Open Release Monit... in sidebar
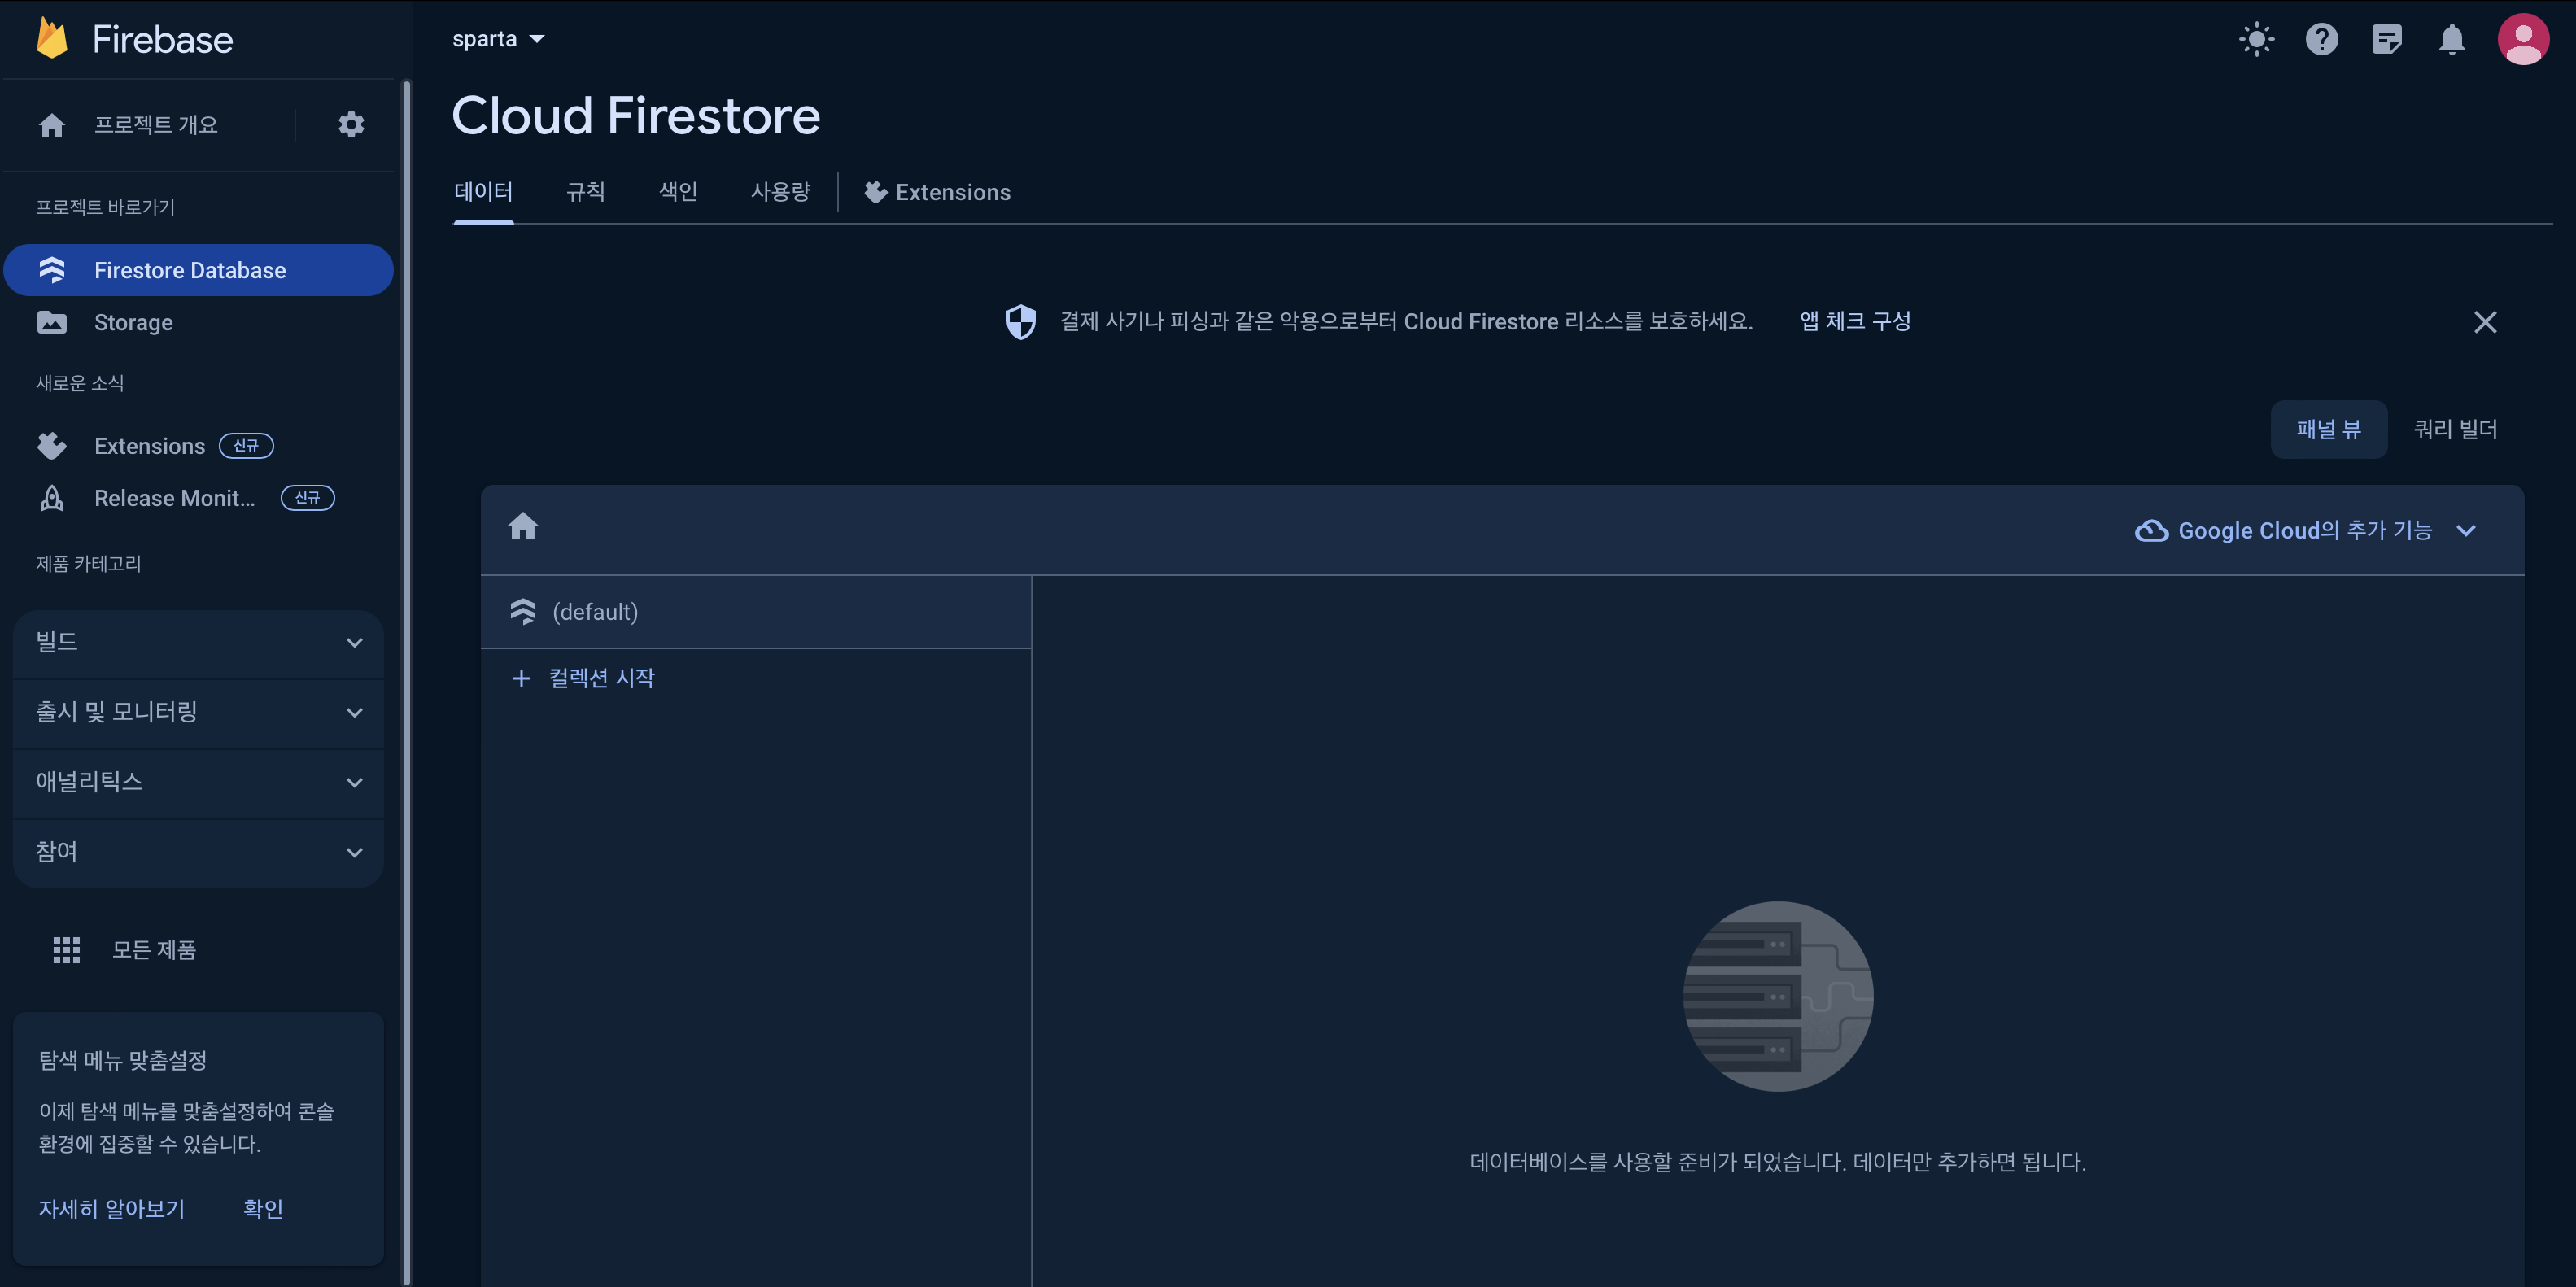The height and width of the screenshot is (1287, 2576). tap(198, 498)
